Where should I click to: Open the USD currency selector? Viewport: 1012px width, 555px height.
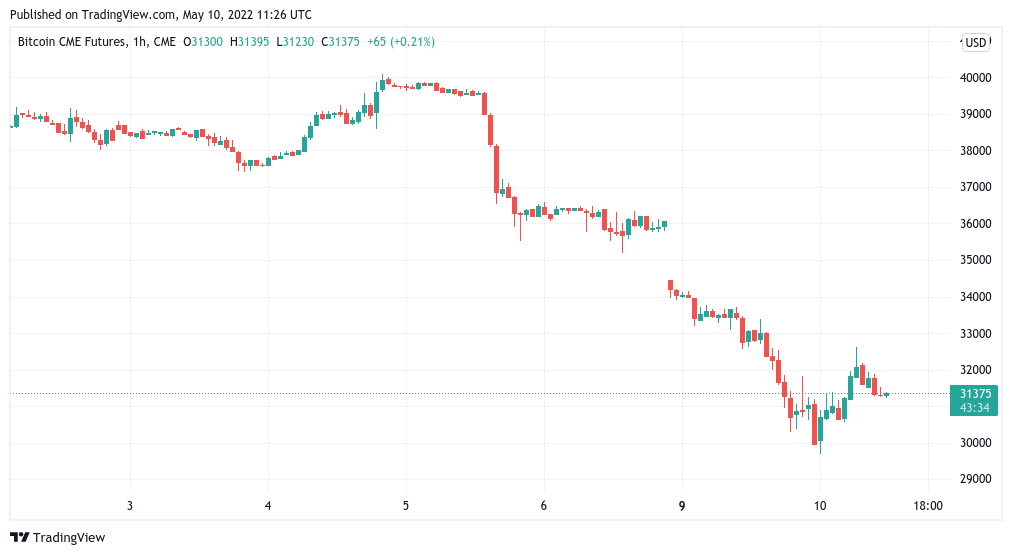(975, 42)
